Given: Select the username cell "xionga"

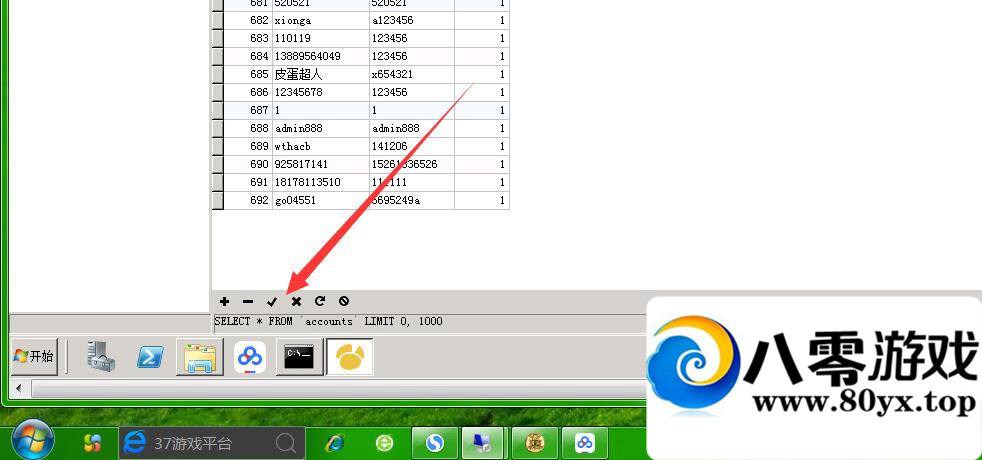Looking at the screenshot, I should (x=321, y=20).
